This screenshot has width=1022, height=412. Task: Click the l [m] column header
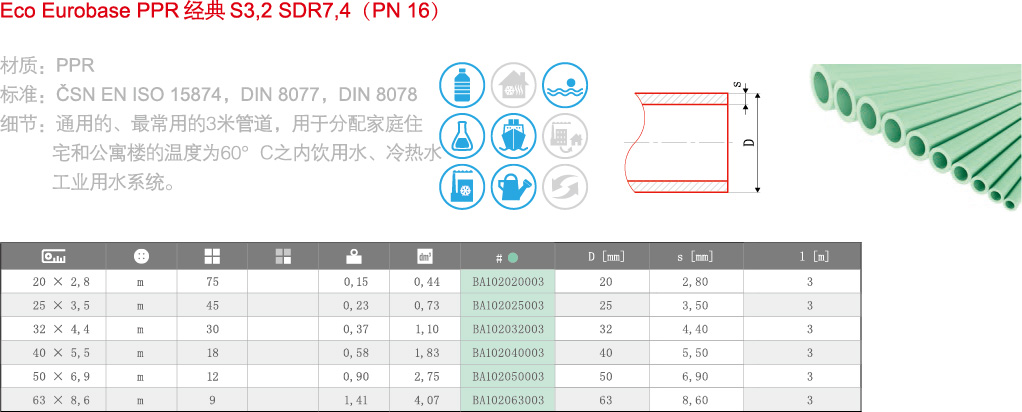(814, 257)
